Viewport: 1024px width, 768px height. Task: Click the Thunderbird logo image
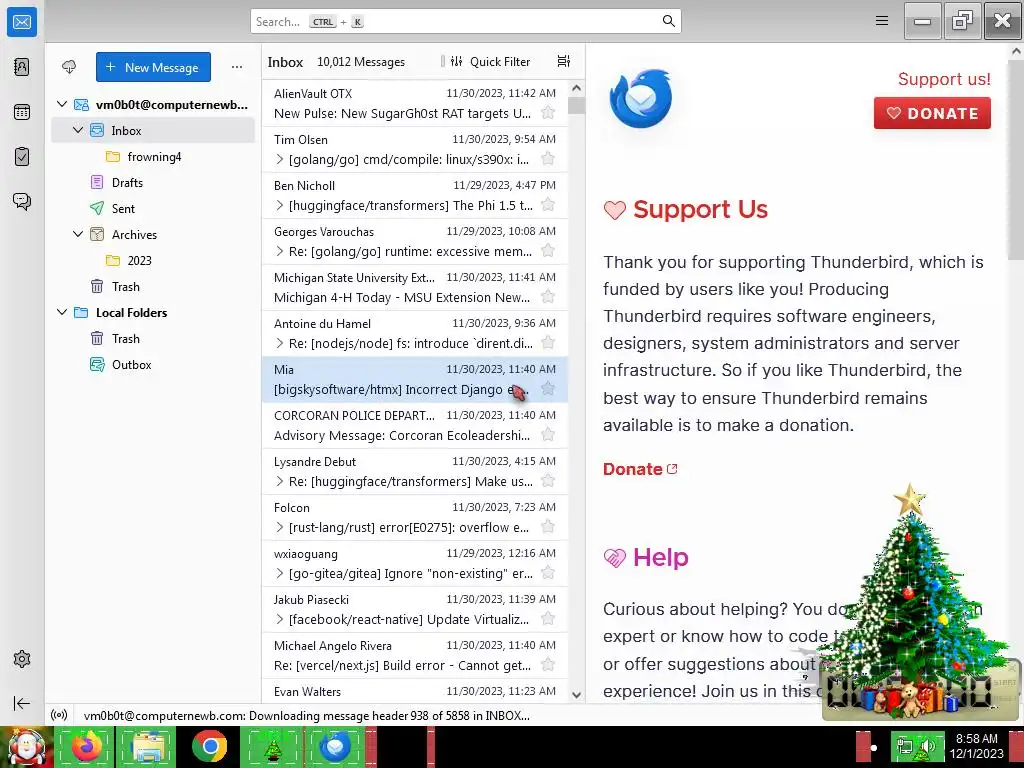click(x=641, y=99)
